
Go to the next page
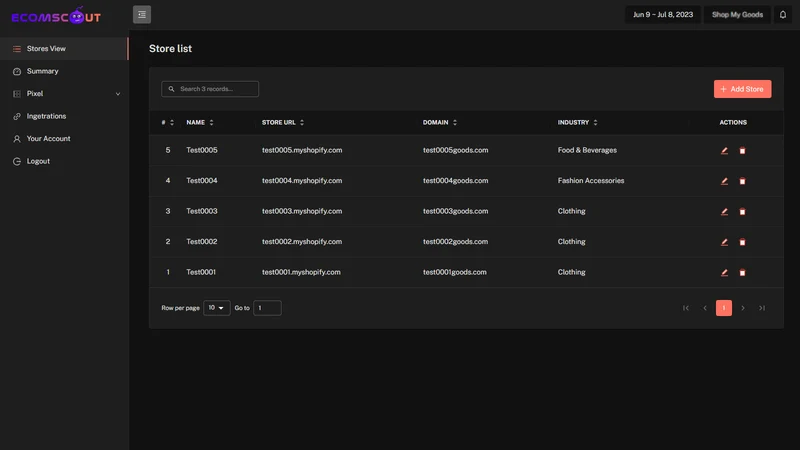743,308
